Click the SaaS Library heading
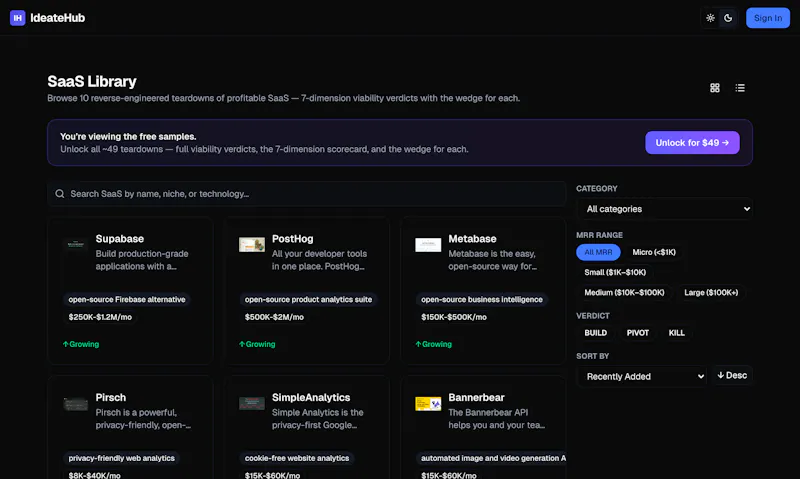 point(92,82)
